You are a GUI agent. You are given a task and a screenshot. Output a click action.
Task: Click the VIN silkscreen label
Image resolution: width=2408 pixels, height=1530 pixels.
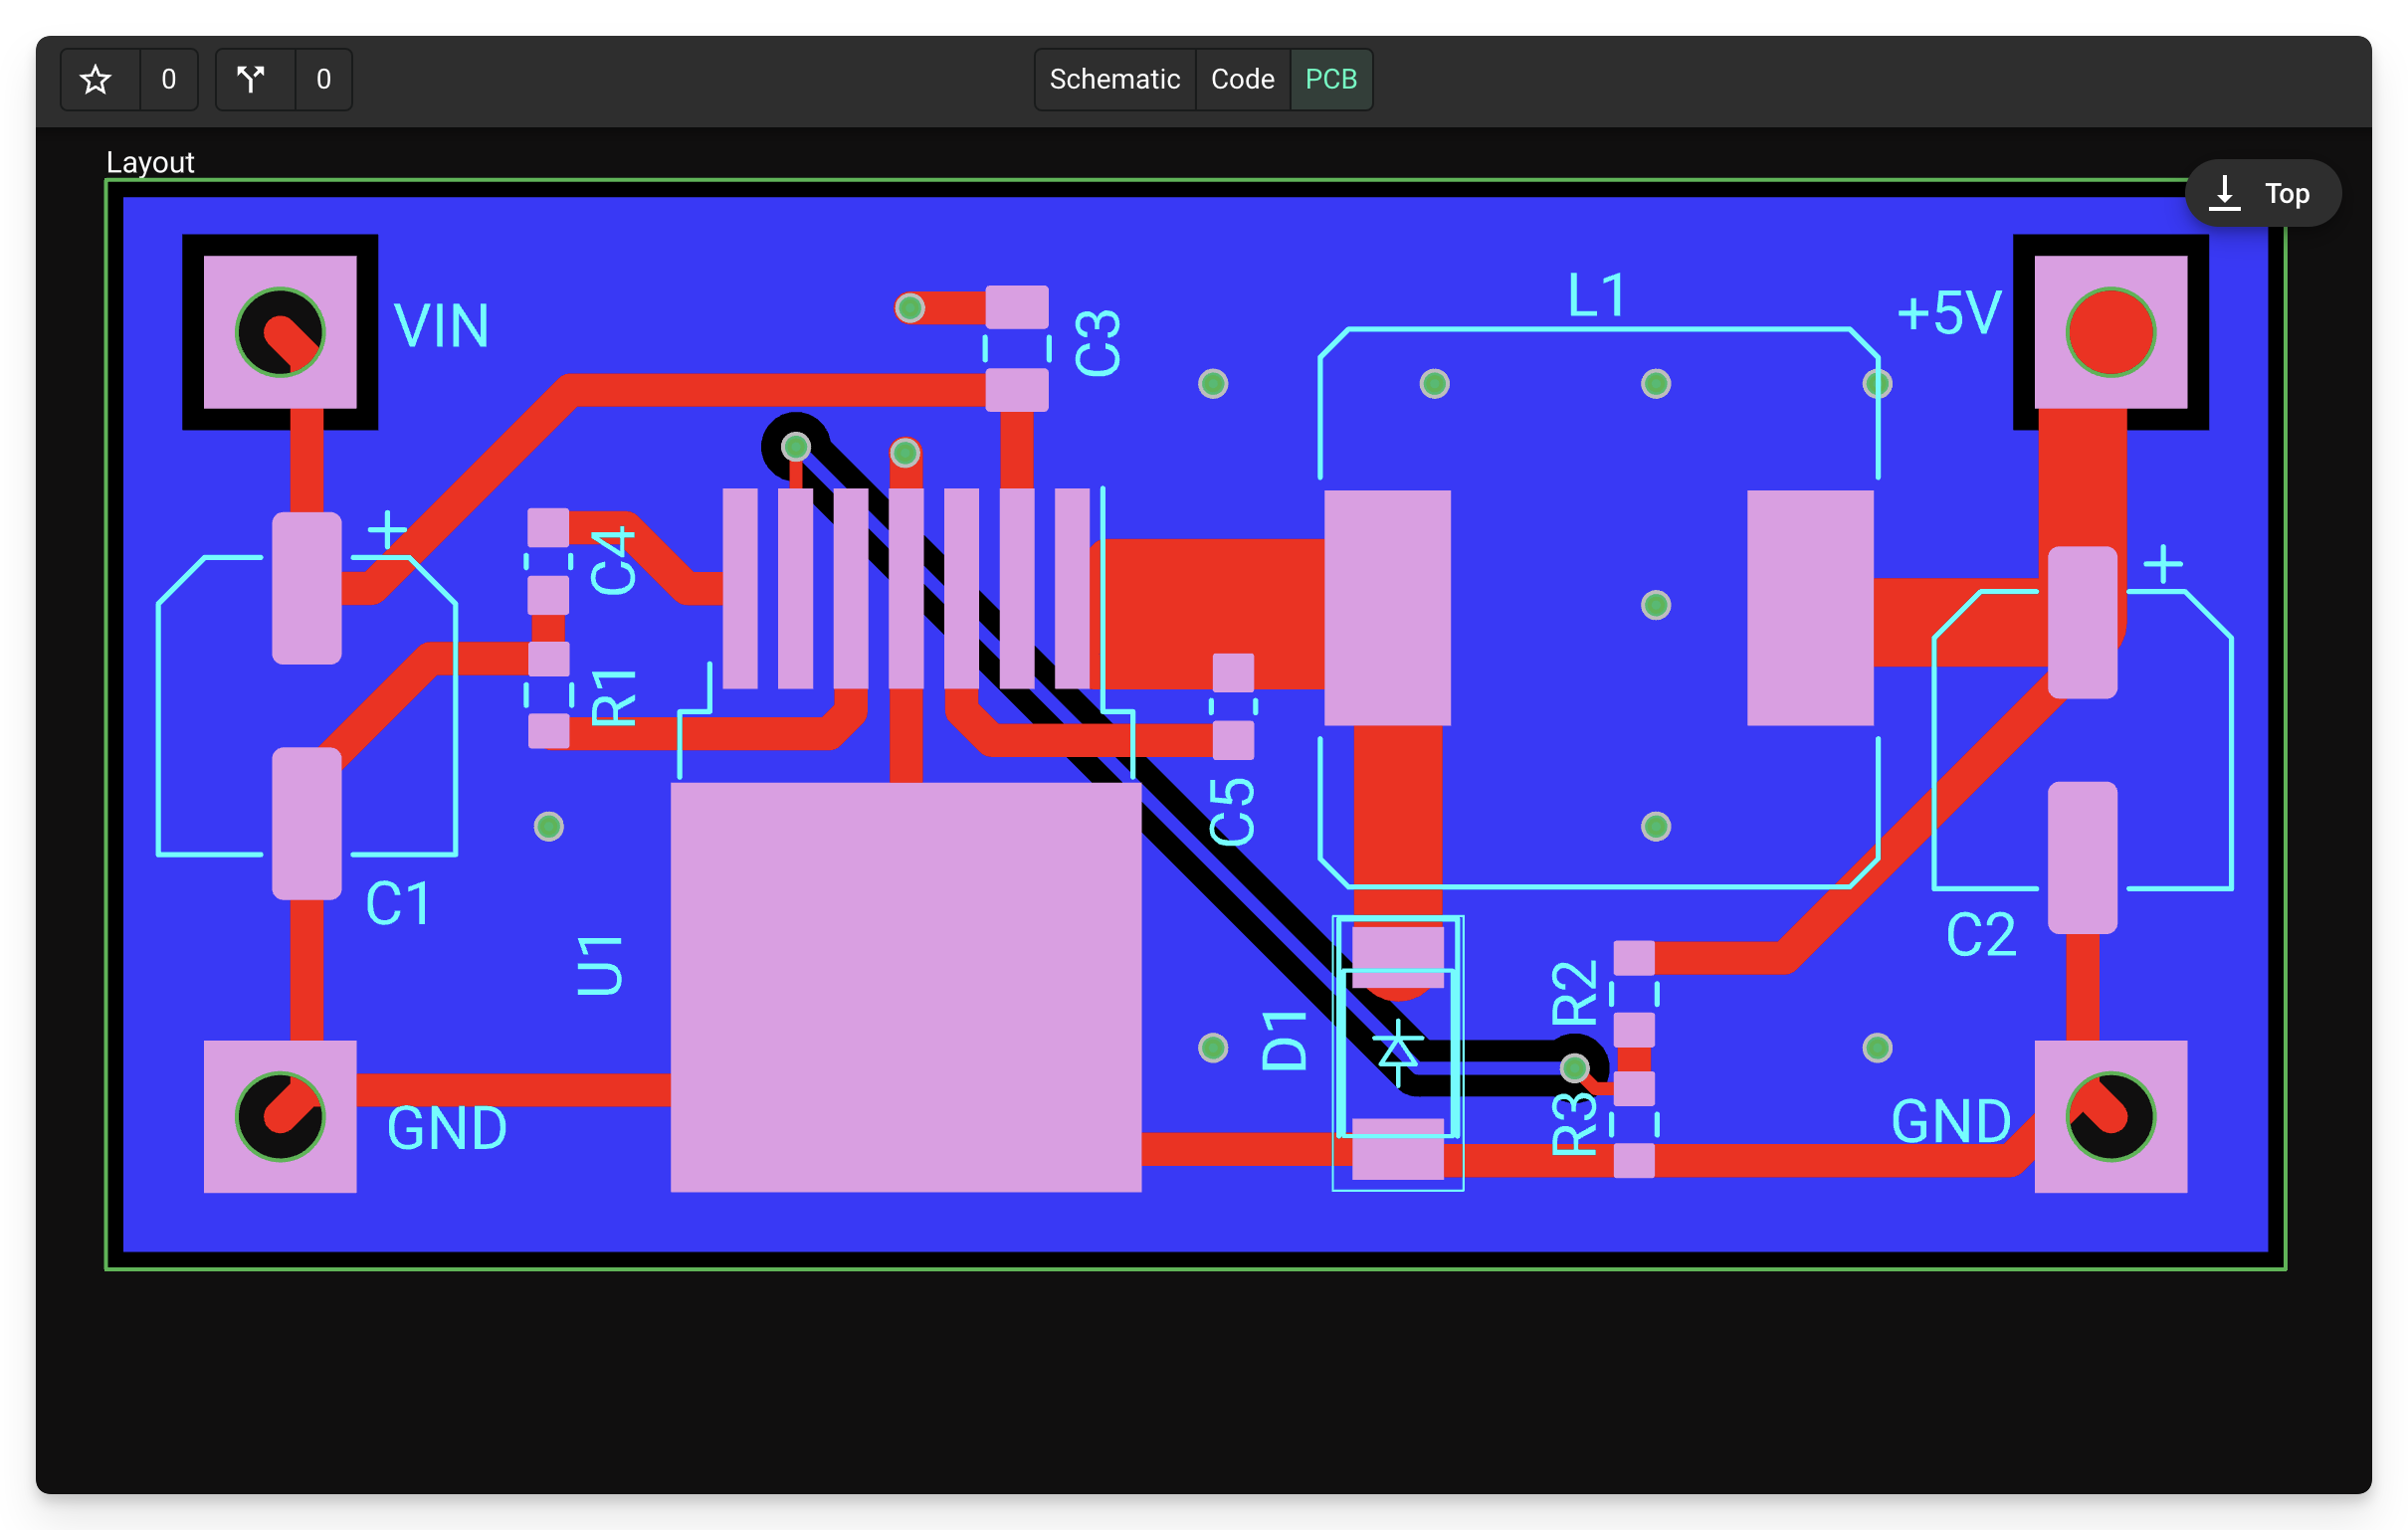pos(441,326)
